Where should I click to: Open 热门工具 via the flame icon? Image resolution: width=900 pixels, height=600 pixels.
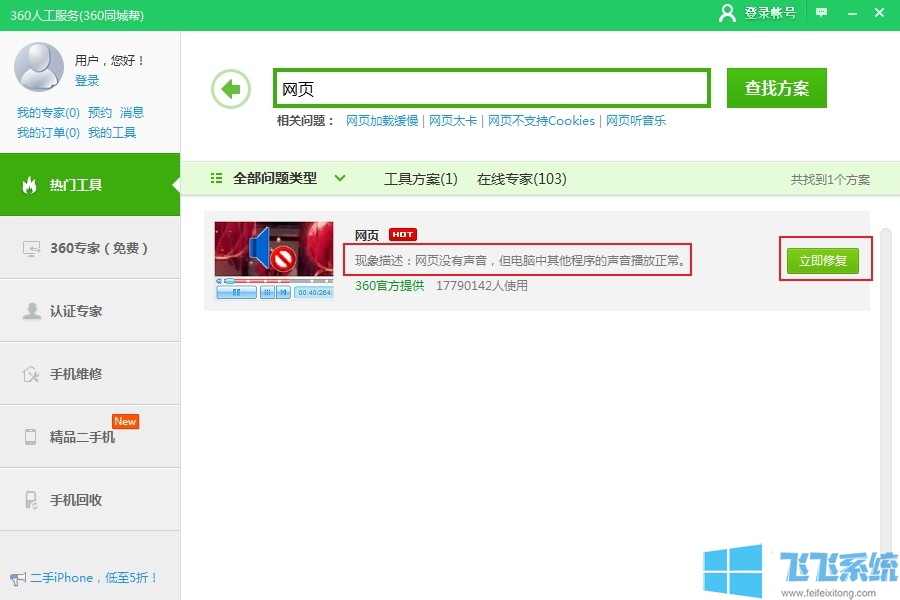[x=30, y=185]
